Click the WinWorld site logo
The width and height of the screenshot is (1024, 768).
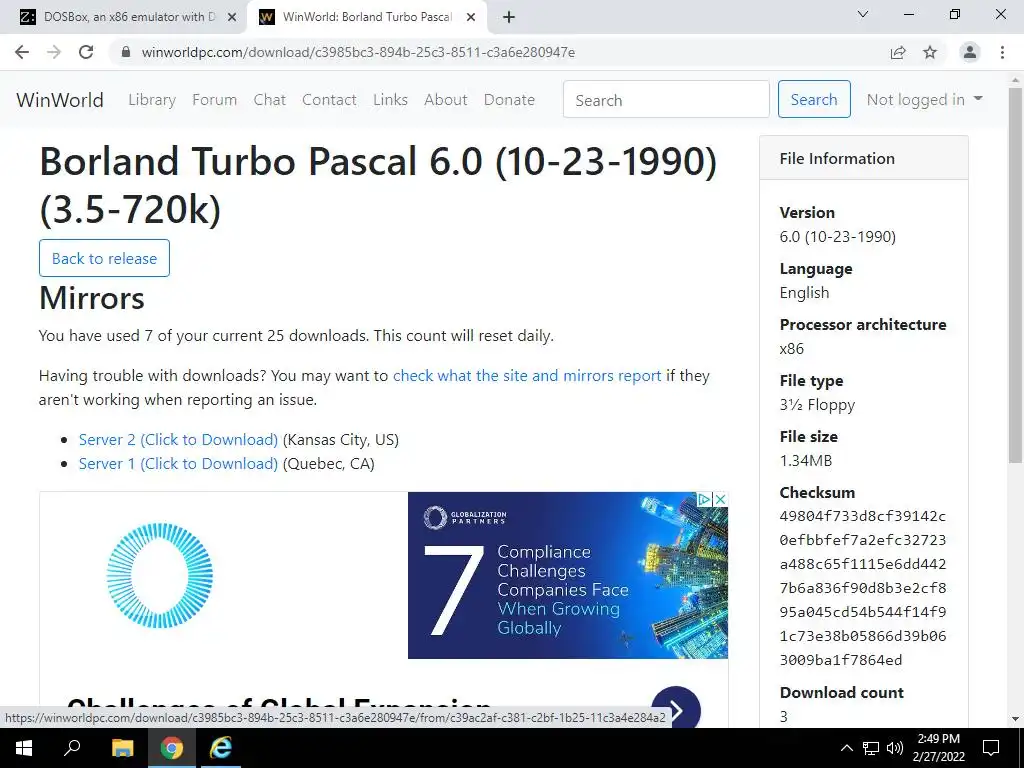pyautogui.click(x=59, y=100)
